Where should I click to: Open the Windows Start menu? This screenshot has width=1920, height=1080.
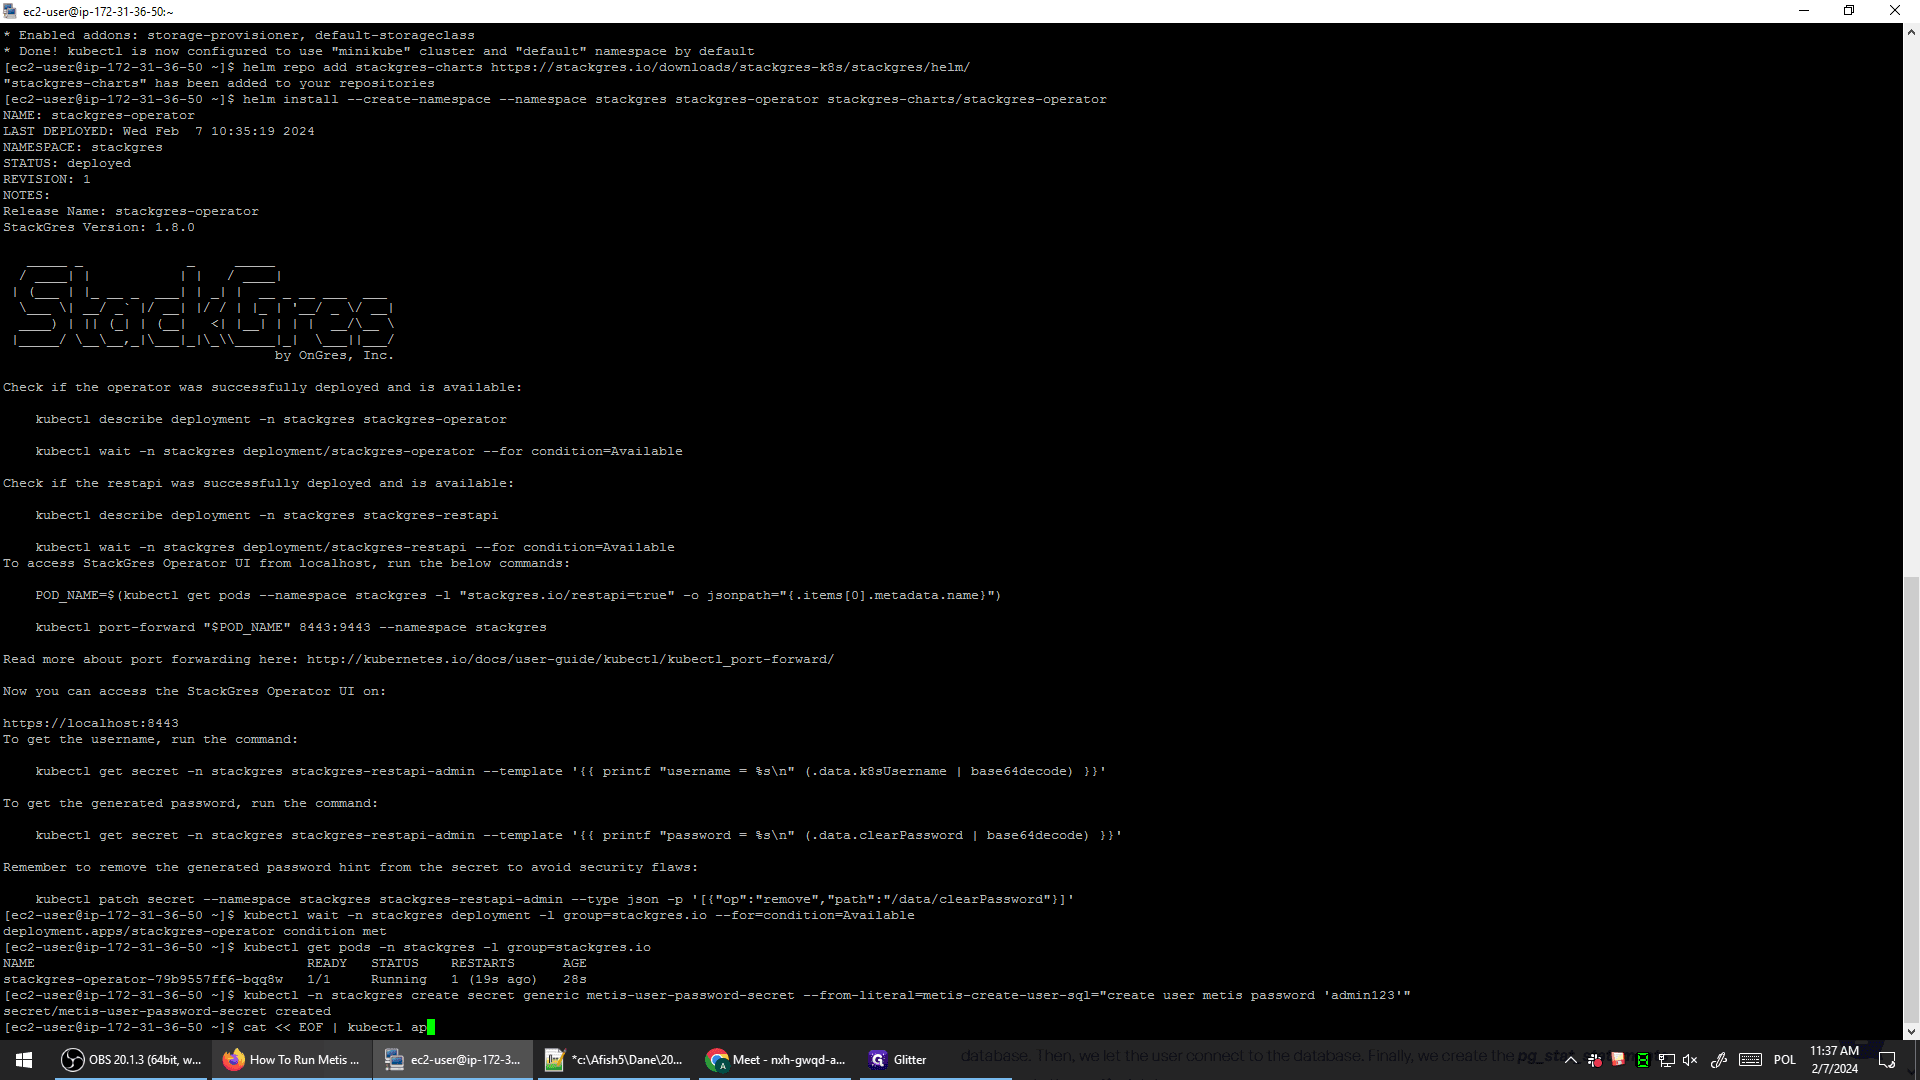24,1060
